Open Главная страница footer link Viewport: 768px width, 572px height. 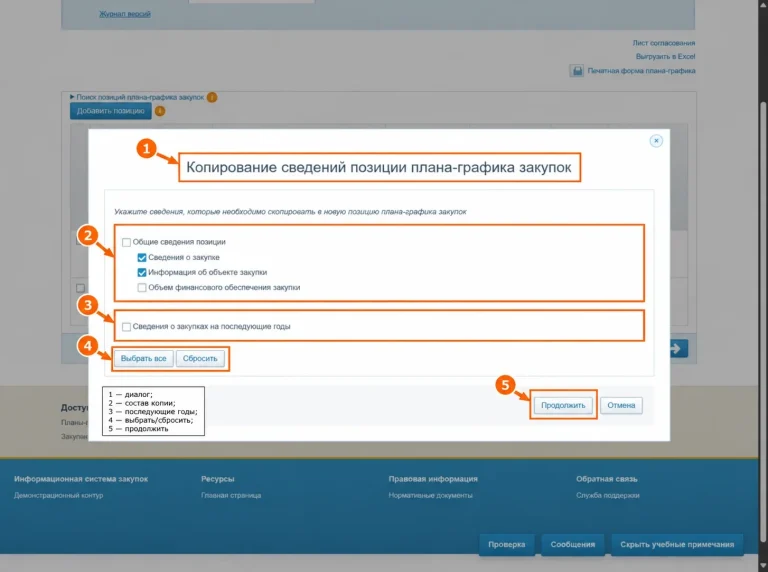click(231, 496)
